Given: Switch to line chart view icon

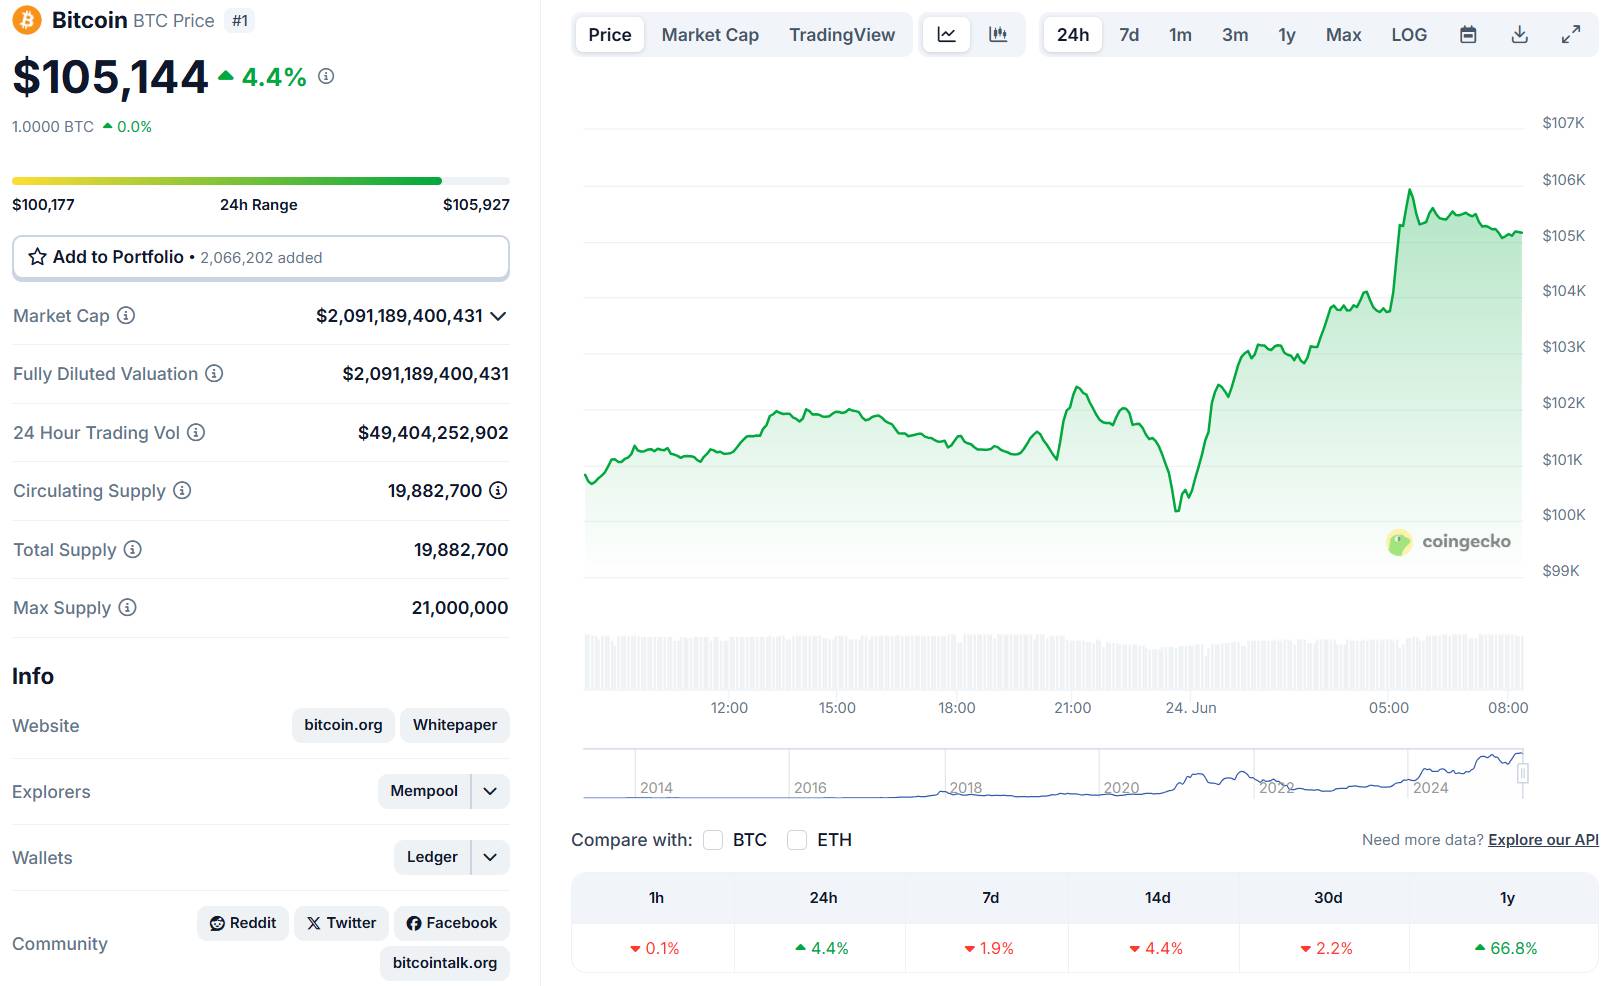Looking at the screenshot, I should 946,35.
